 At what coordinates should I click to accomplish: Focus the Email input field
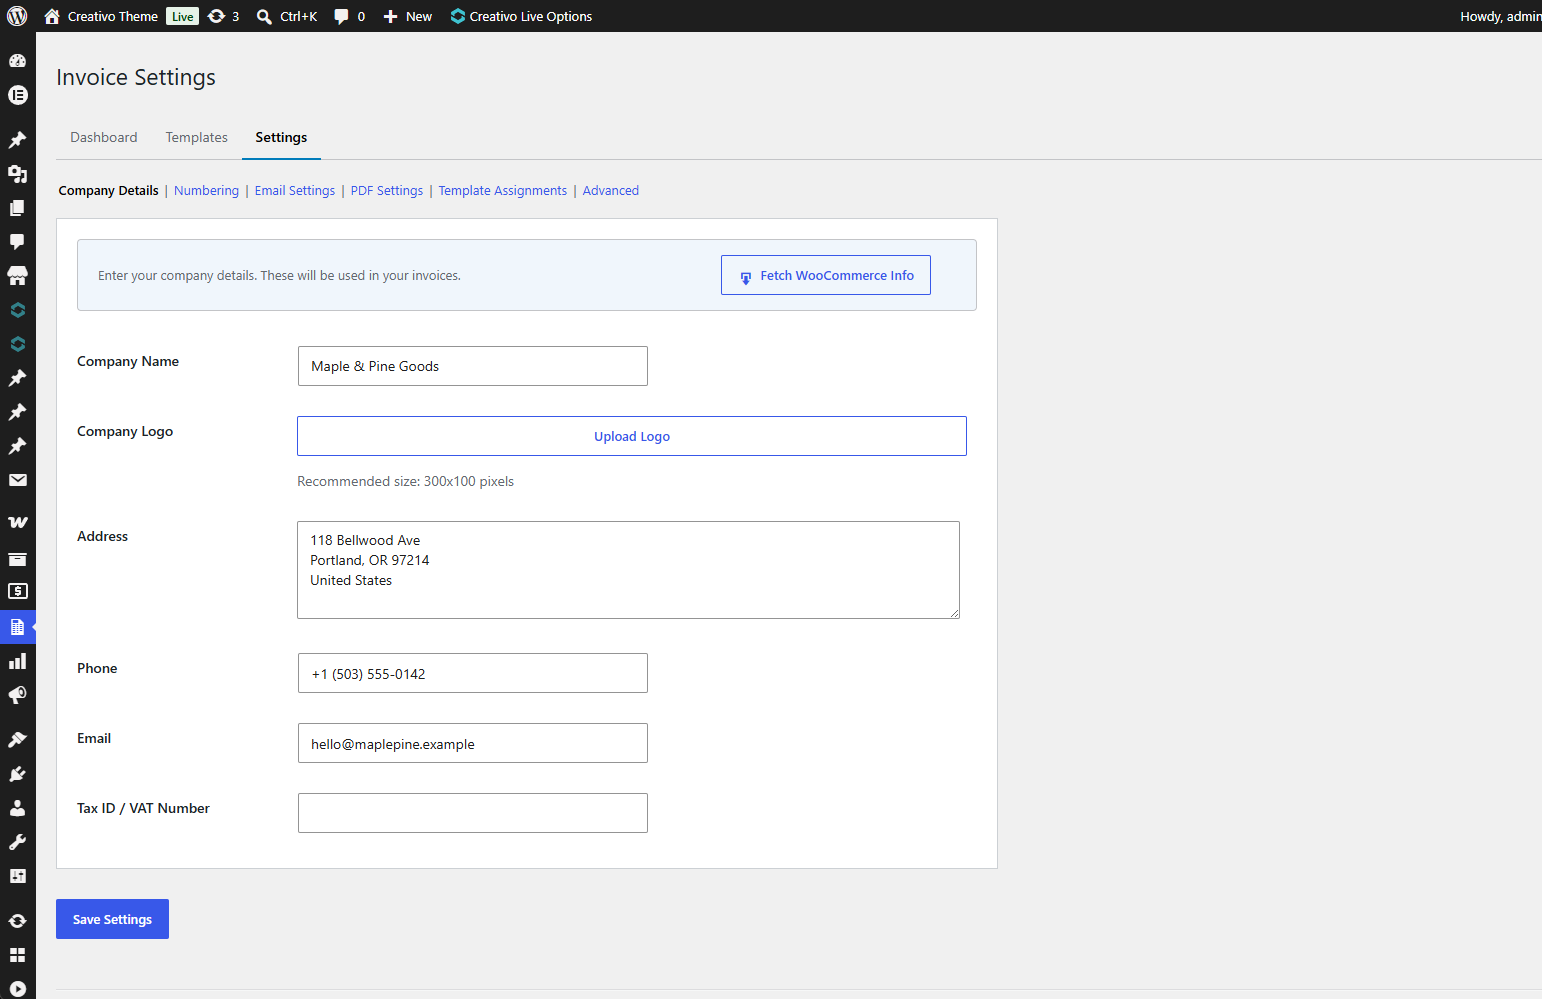coord(473,743)
